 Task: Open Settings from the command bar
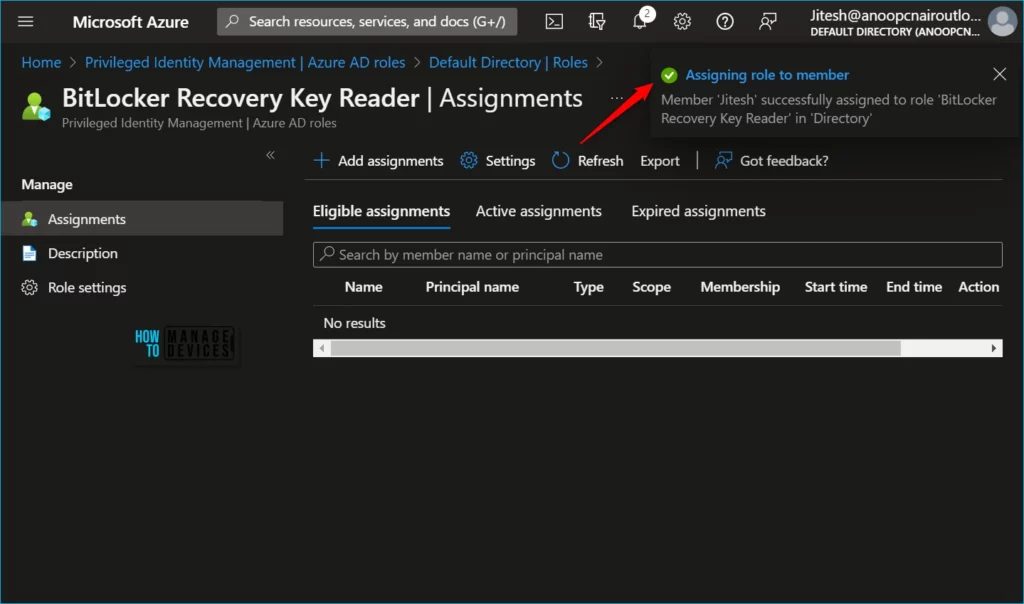pyautogui.click(x=498, y=161)
